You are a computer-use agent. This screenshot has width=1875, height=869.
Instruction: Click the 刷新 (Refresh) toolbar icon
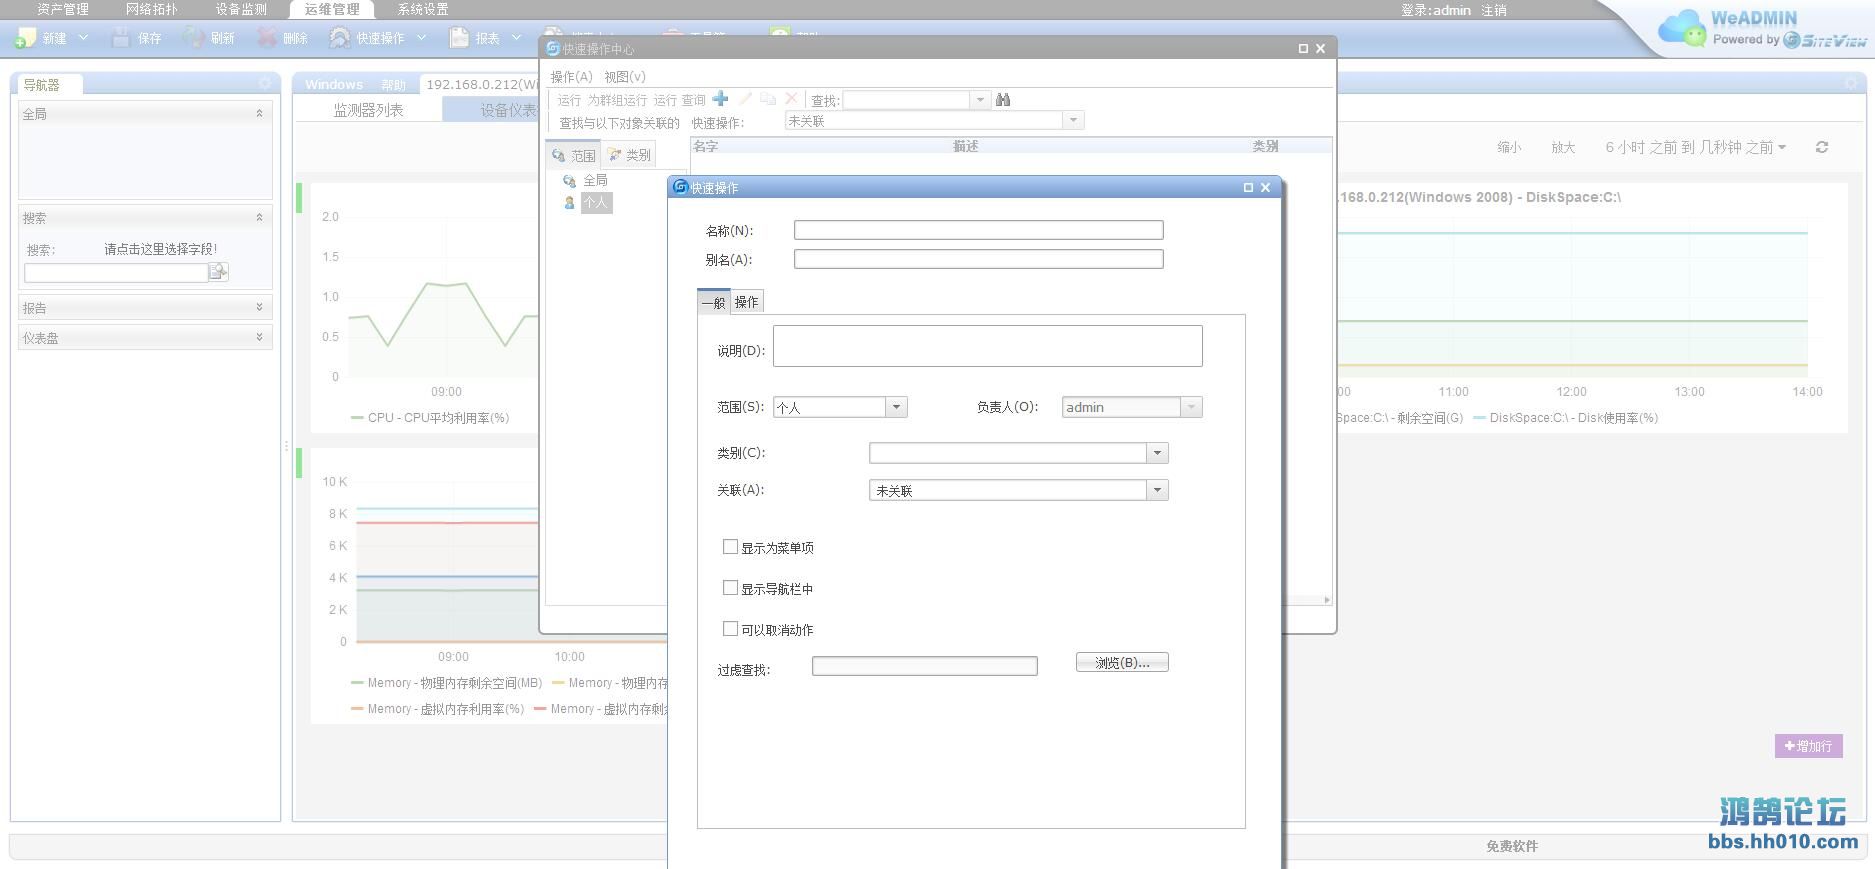point(193,38)
